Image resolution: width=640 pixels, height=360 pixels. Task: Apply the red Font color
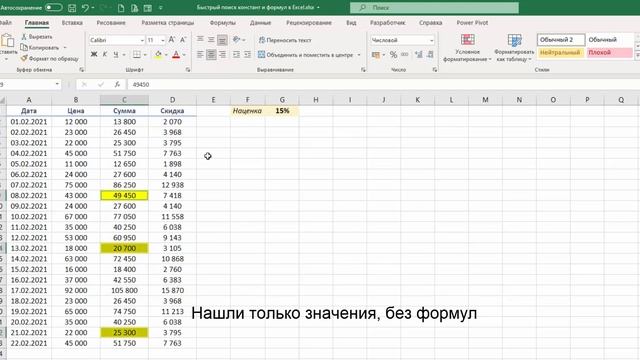click(x=176, y=54)
